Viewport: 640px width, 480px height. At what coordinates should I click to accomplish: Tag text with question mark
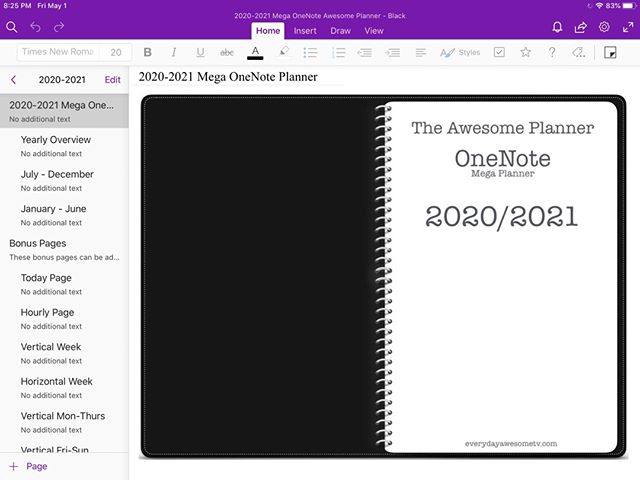(552, 52)
